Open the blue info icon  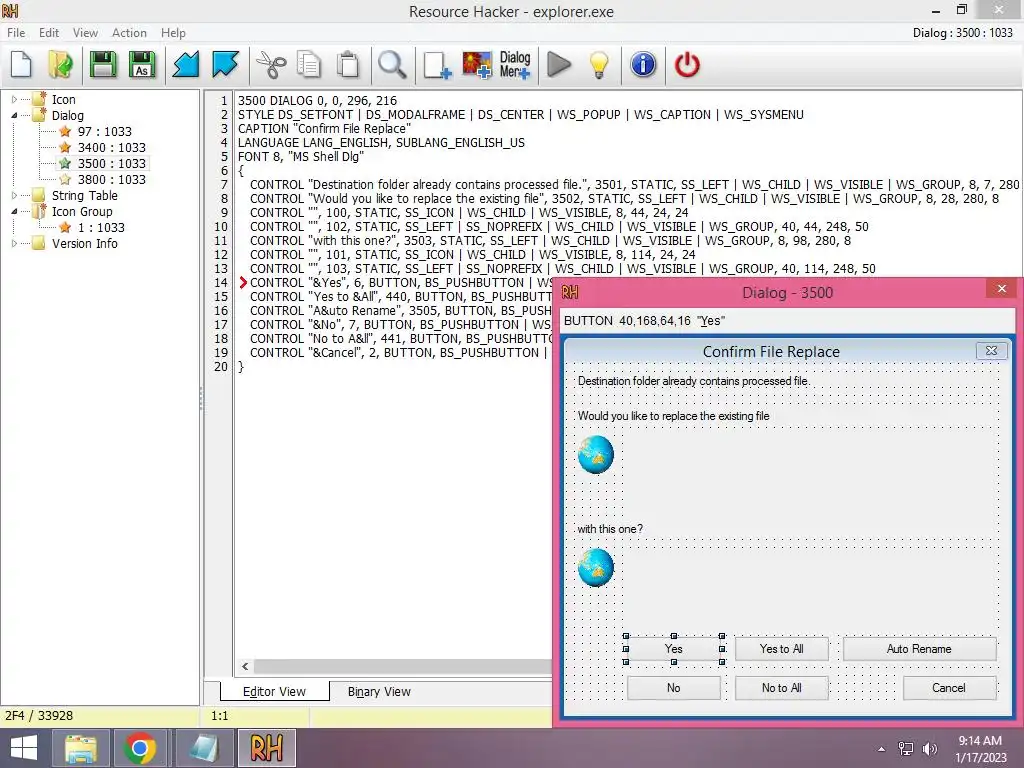(x=643, y=65)
